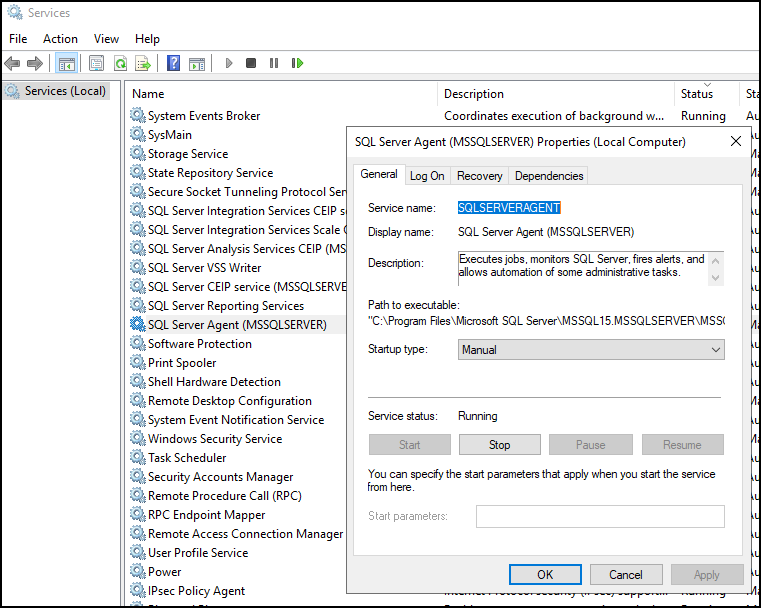Click the Forward arrow toolbar icon
Screen dimensions: 761x608
coord(35,63)
